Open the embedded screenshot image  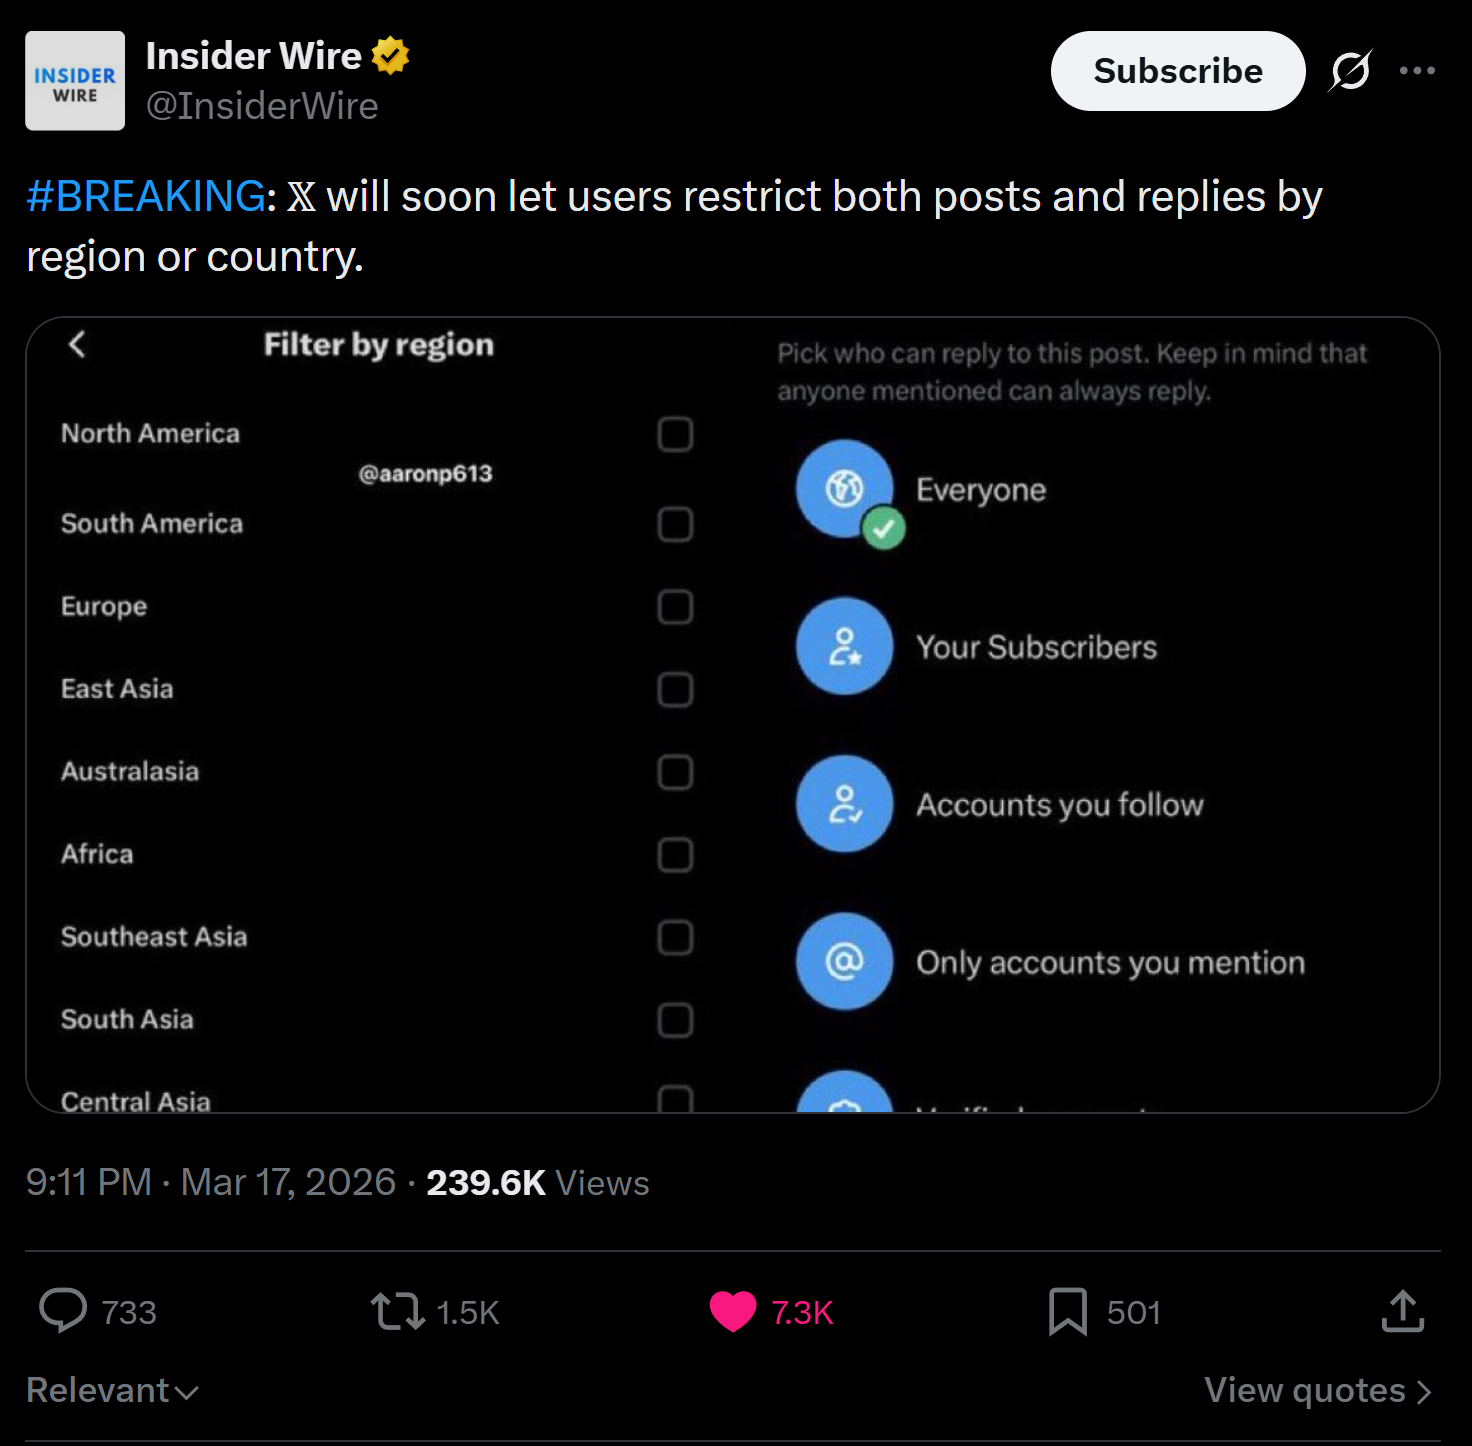pyautogui.click(x=733, y=715)
